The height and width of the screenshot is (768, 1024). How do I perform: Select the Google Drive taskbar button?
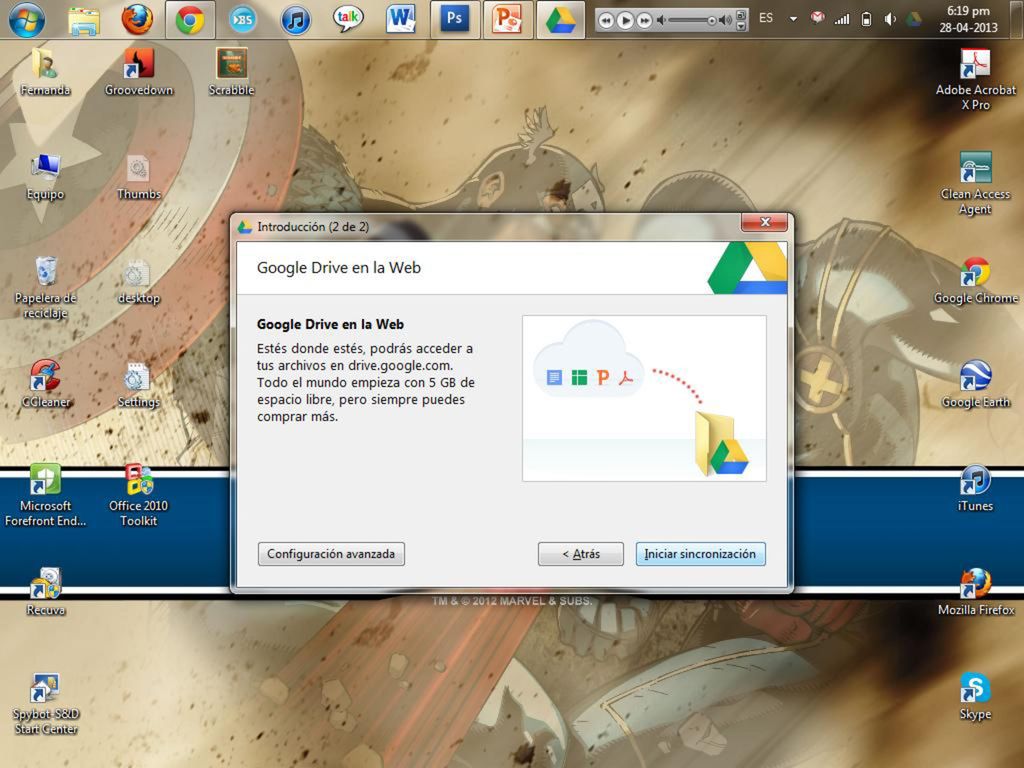click(560, 20)
